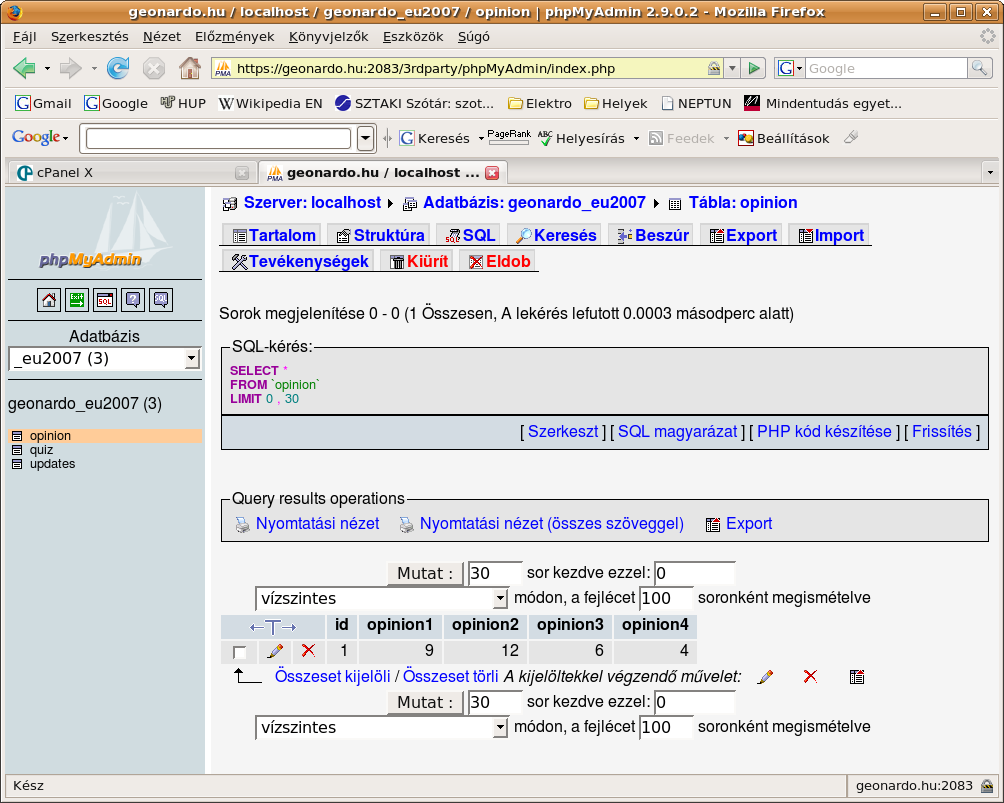Click the full texts toggle arrows icon in table header
The image size is (1004, 803).
pyautogui.click(x=273, y=626)
